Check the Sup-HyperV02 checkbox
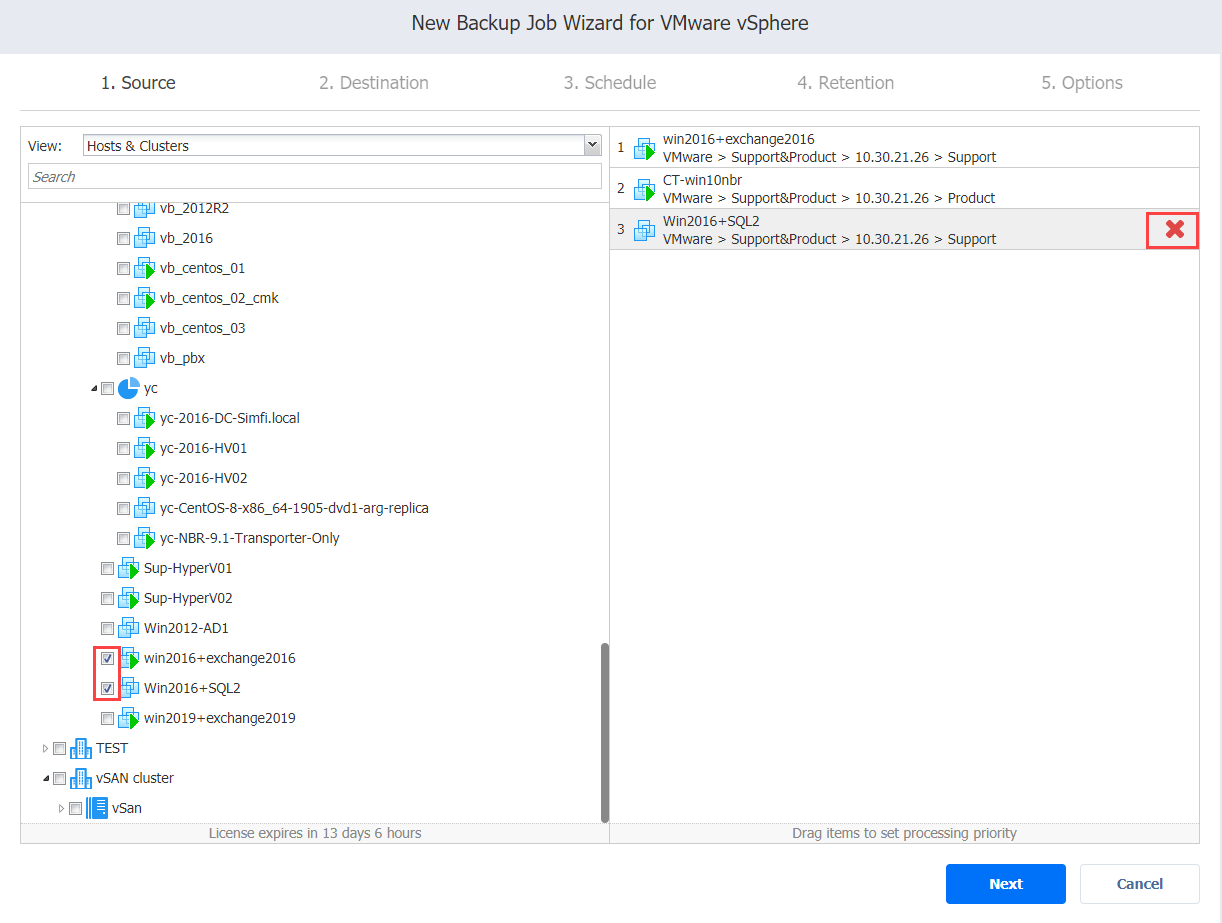 point(107,598)
